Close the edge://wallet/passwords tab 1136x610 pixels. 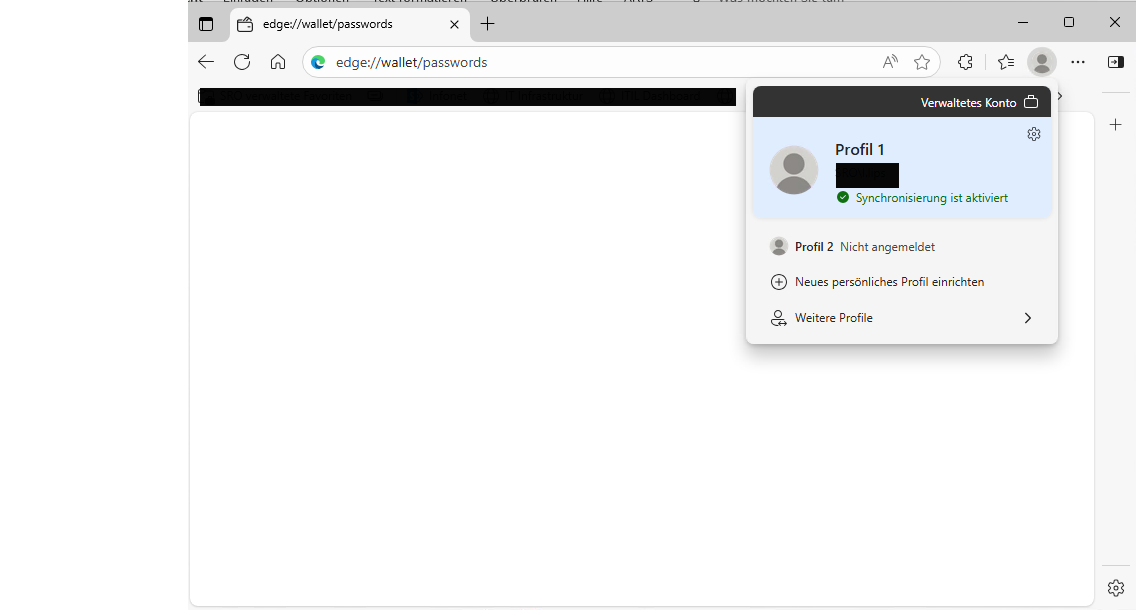454,24
